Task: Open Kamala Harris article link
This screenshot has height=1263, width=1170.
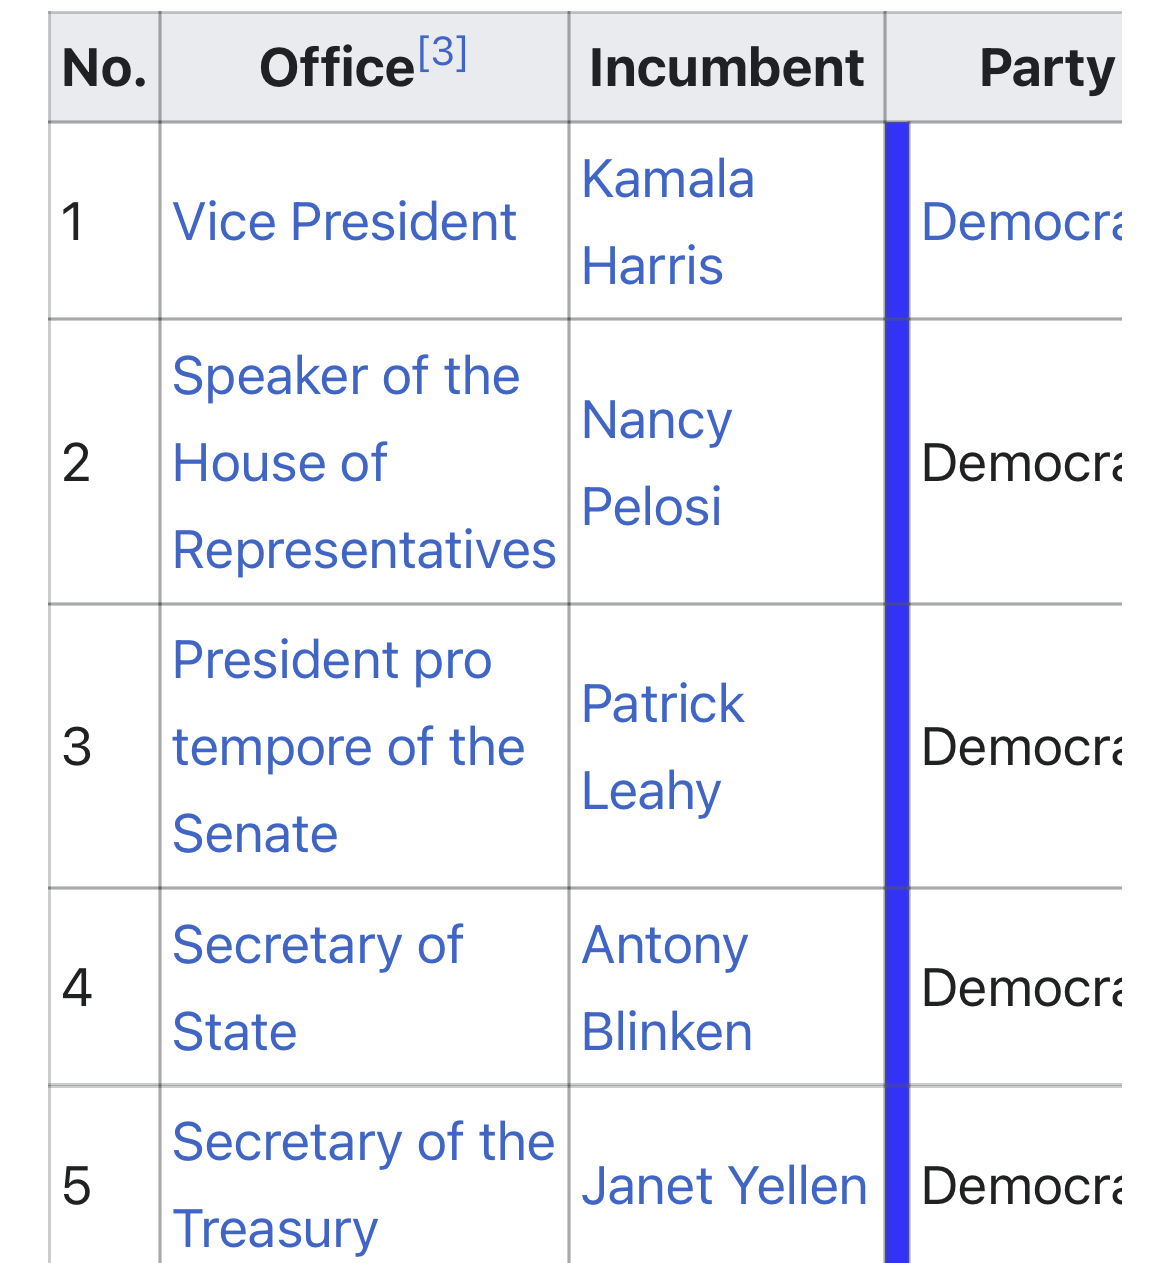Action: click(x=668, y=222)
